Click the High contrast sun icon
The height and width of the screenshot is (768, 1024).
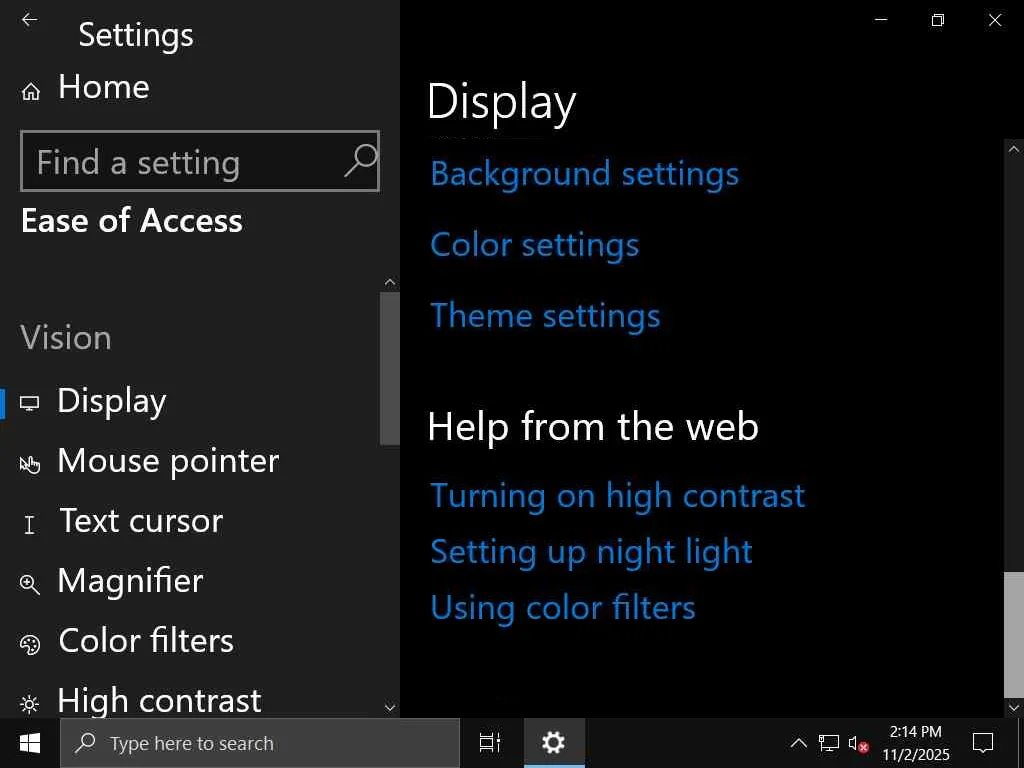[30, 703]
